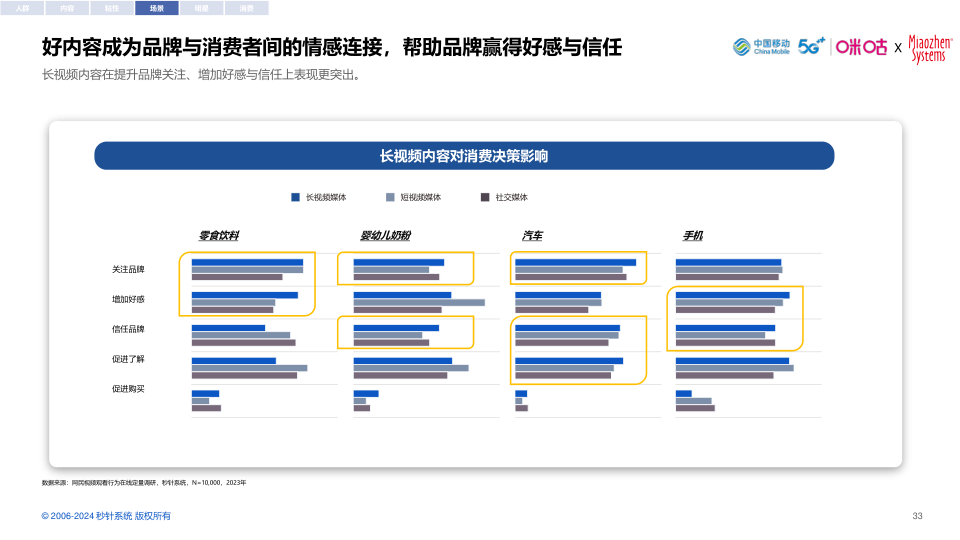Viewport: 960px width, 540px height.
Task: Go to the 明星 tab
Action: pyautogui.click(x=201, y=8)
